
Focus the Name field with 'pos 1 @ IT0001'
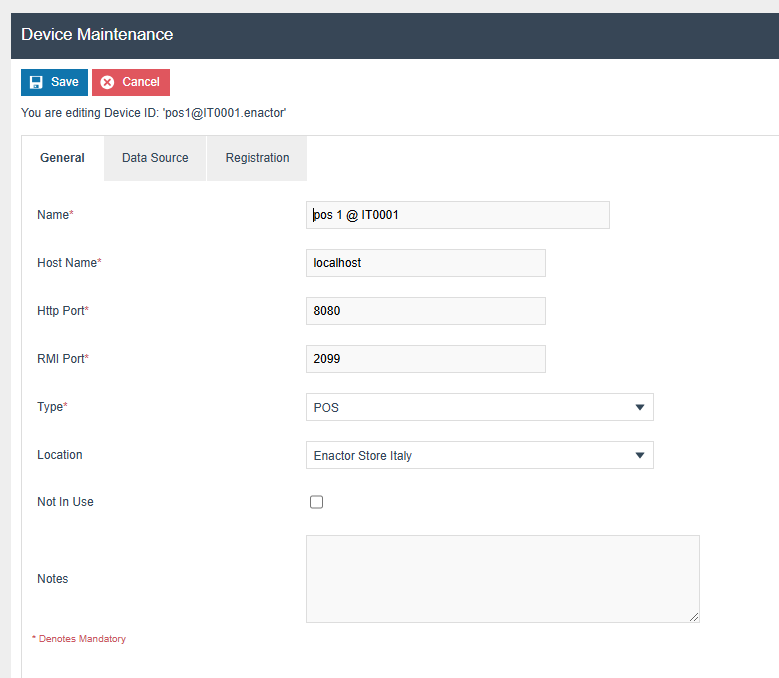pyautogui.click(x=458, y=215)
